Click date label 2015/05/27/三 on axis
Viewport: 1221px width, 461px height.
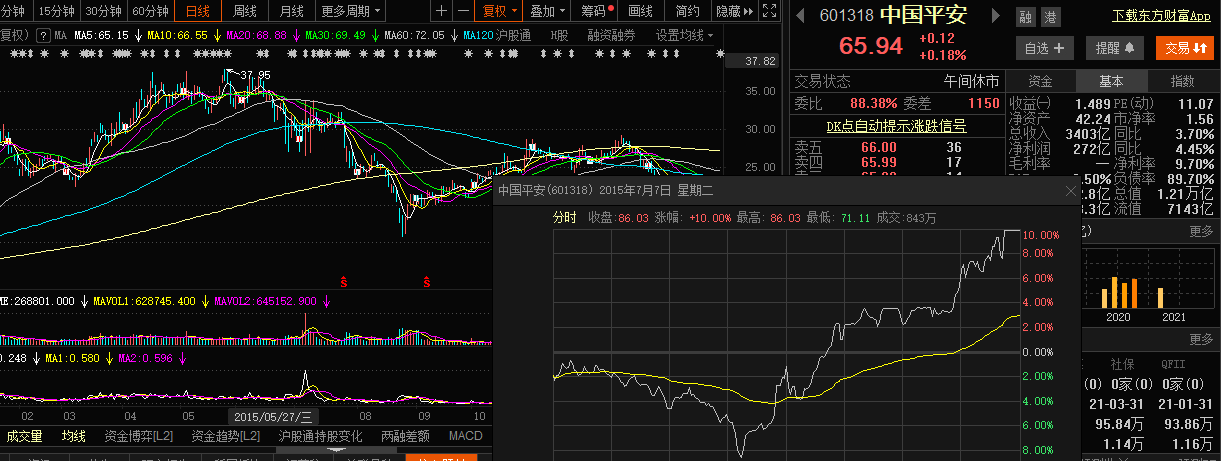(274, 416)
